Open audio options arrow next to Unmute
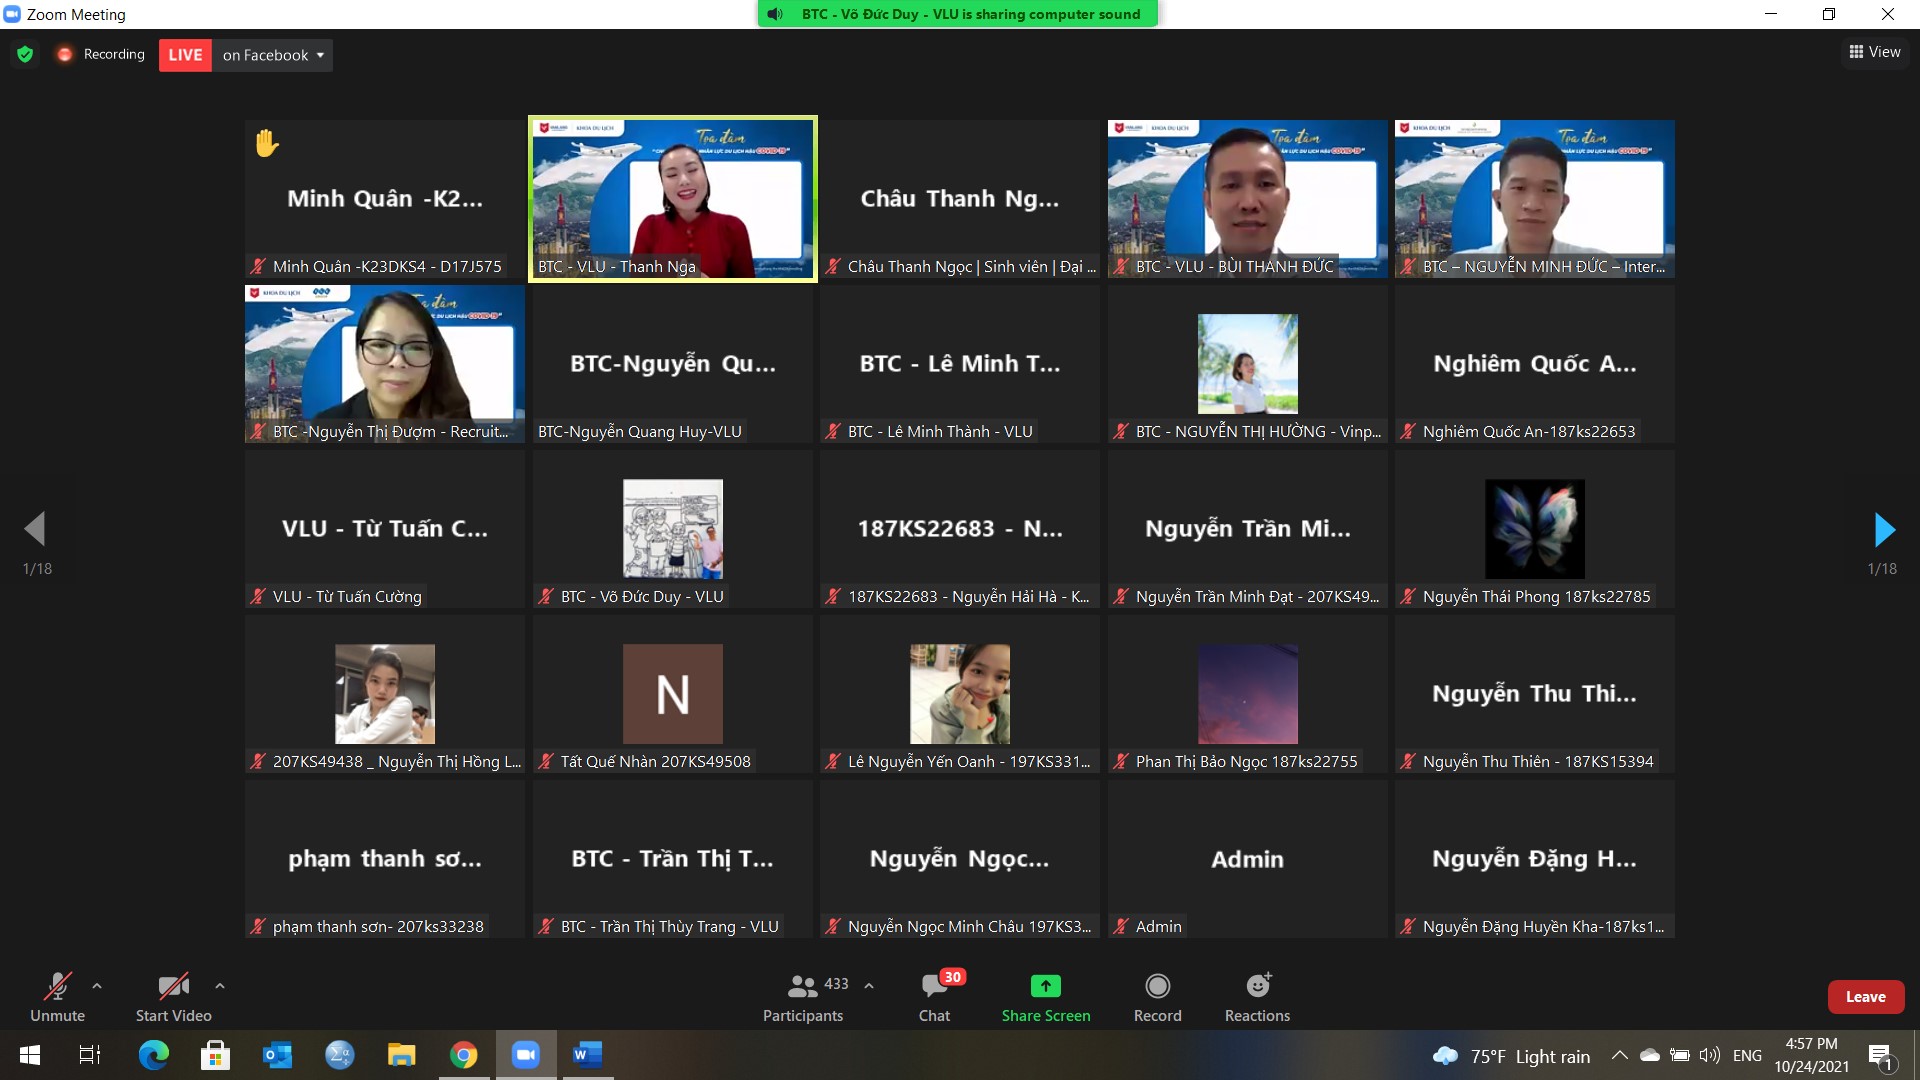 point(97,986)
